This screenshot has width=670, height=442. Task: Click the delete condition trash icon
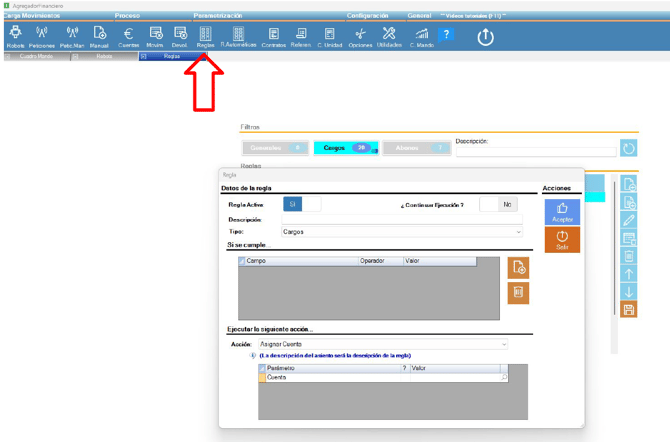(518, 292)
